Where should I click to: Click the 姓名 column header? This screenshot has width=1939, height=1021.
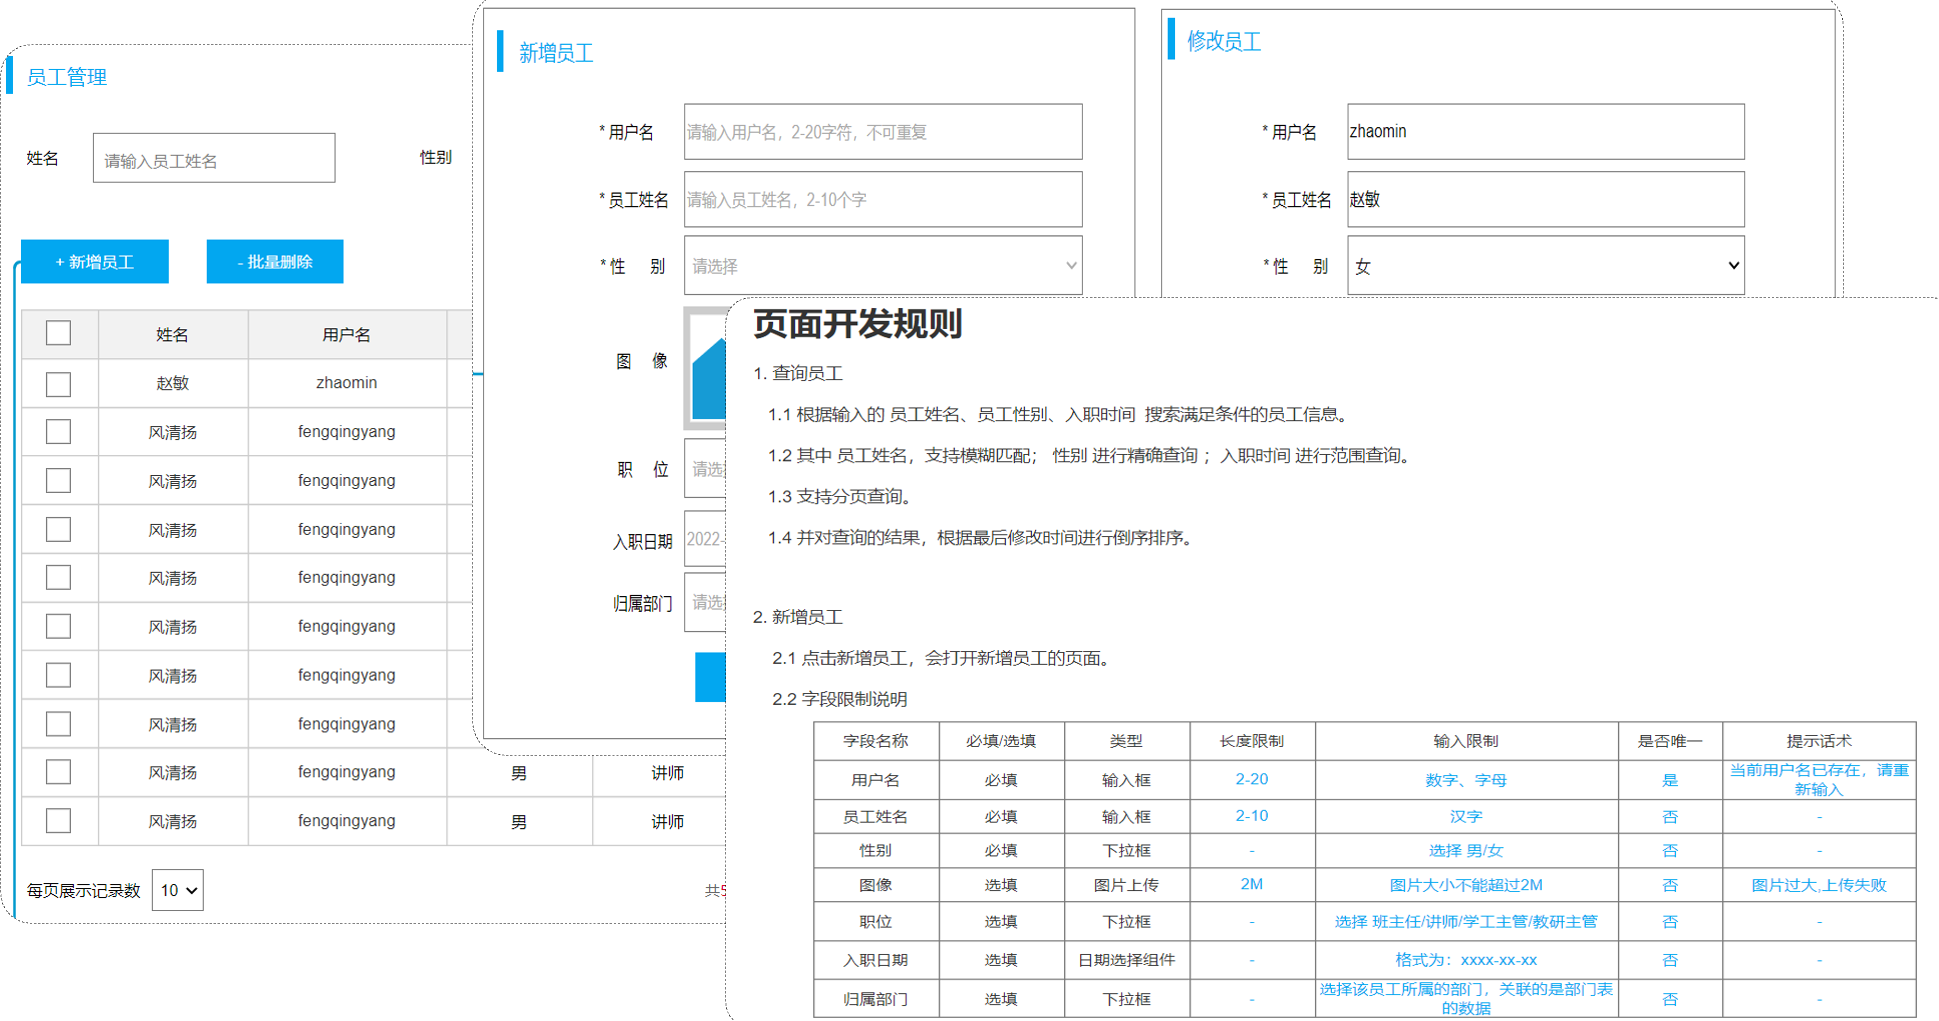[172, 335]
